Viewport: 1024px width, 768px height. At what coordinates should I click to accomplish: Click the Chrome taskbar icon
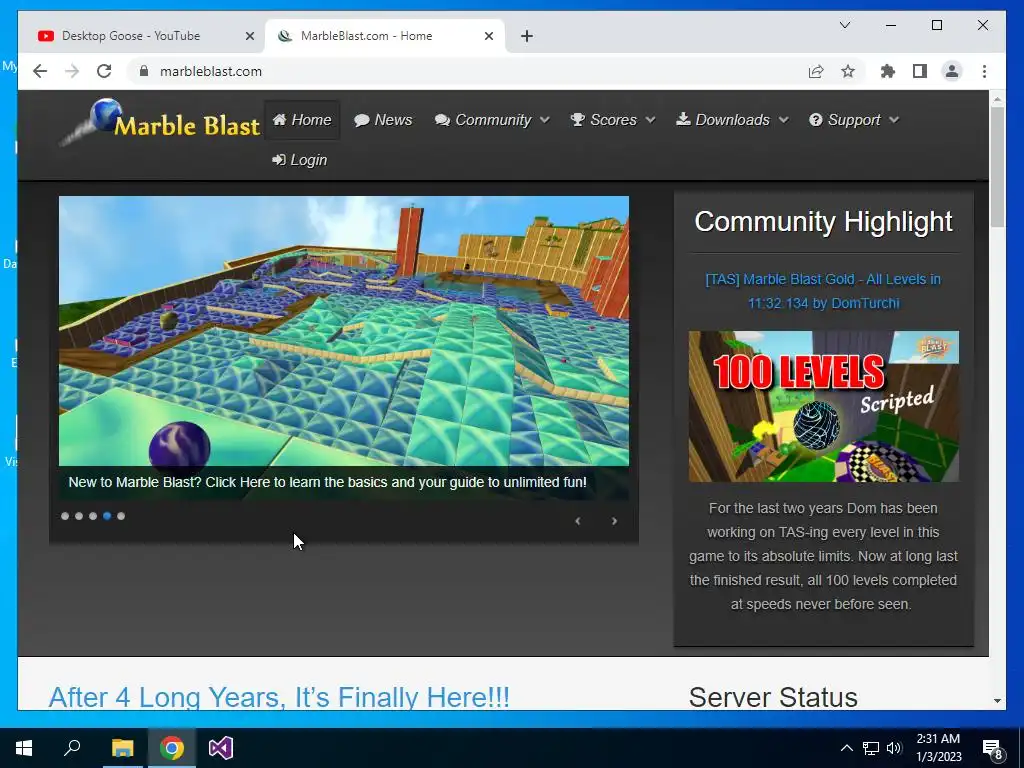pos(172,748)
